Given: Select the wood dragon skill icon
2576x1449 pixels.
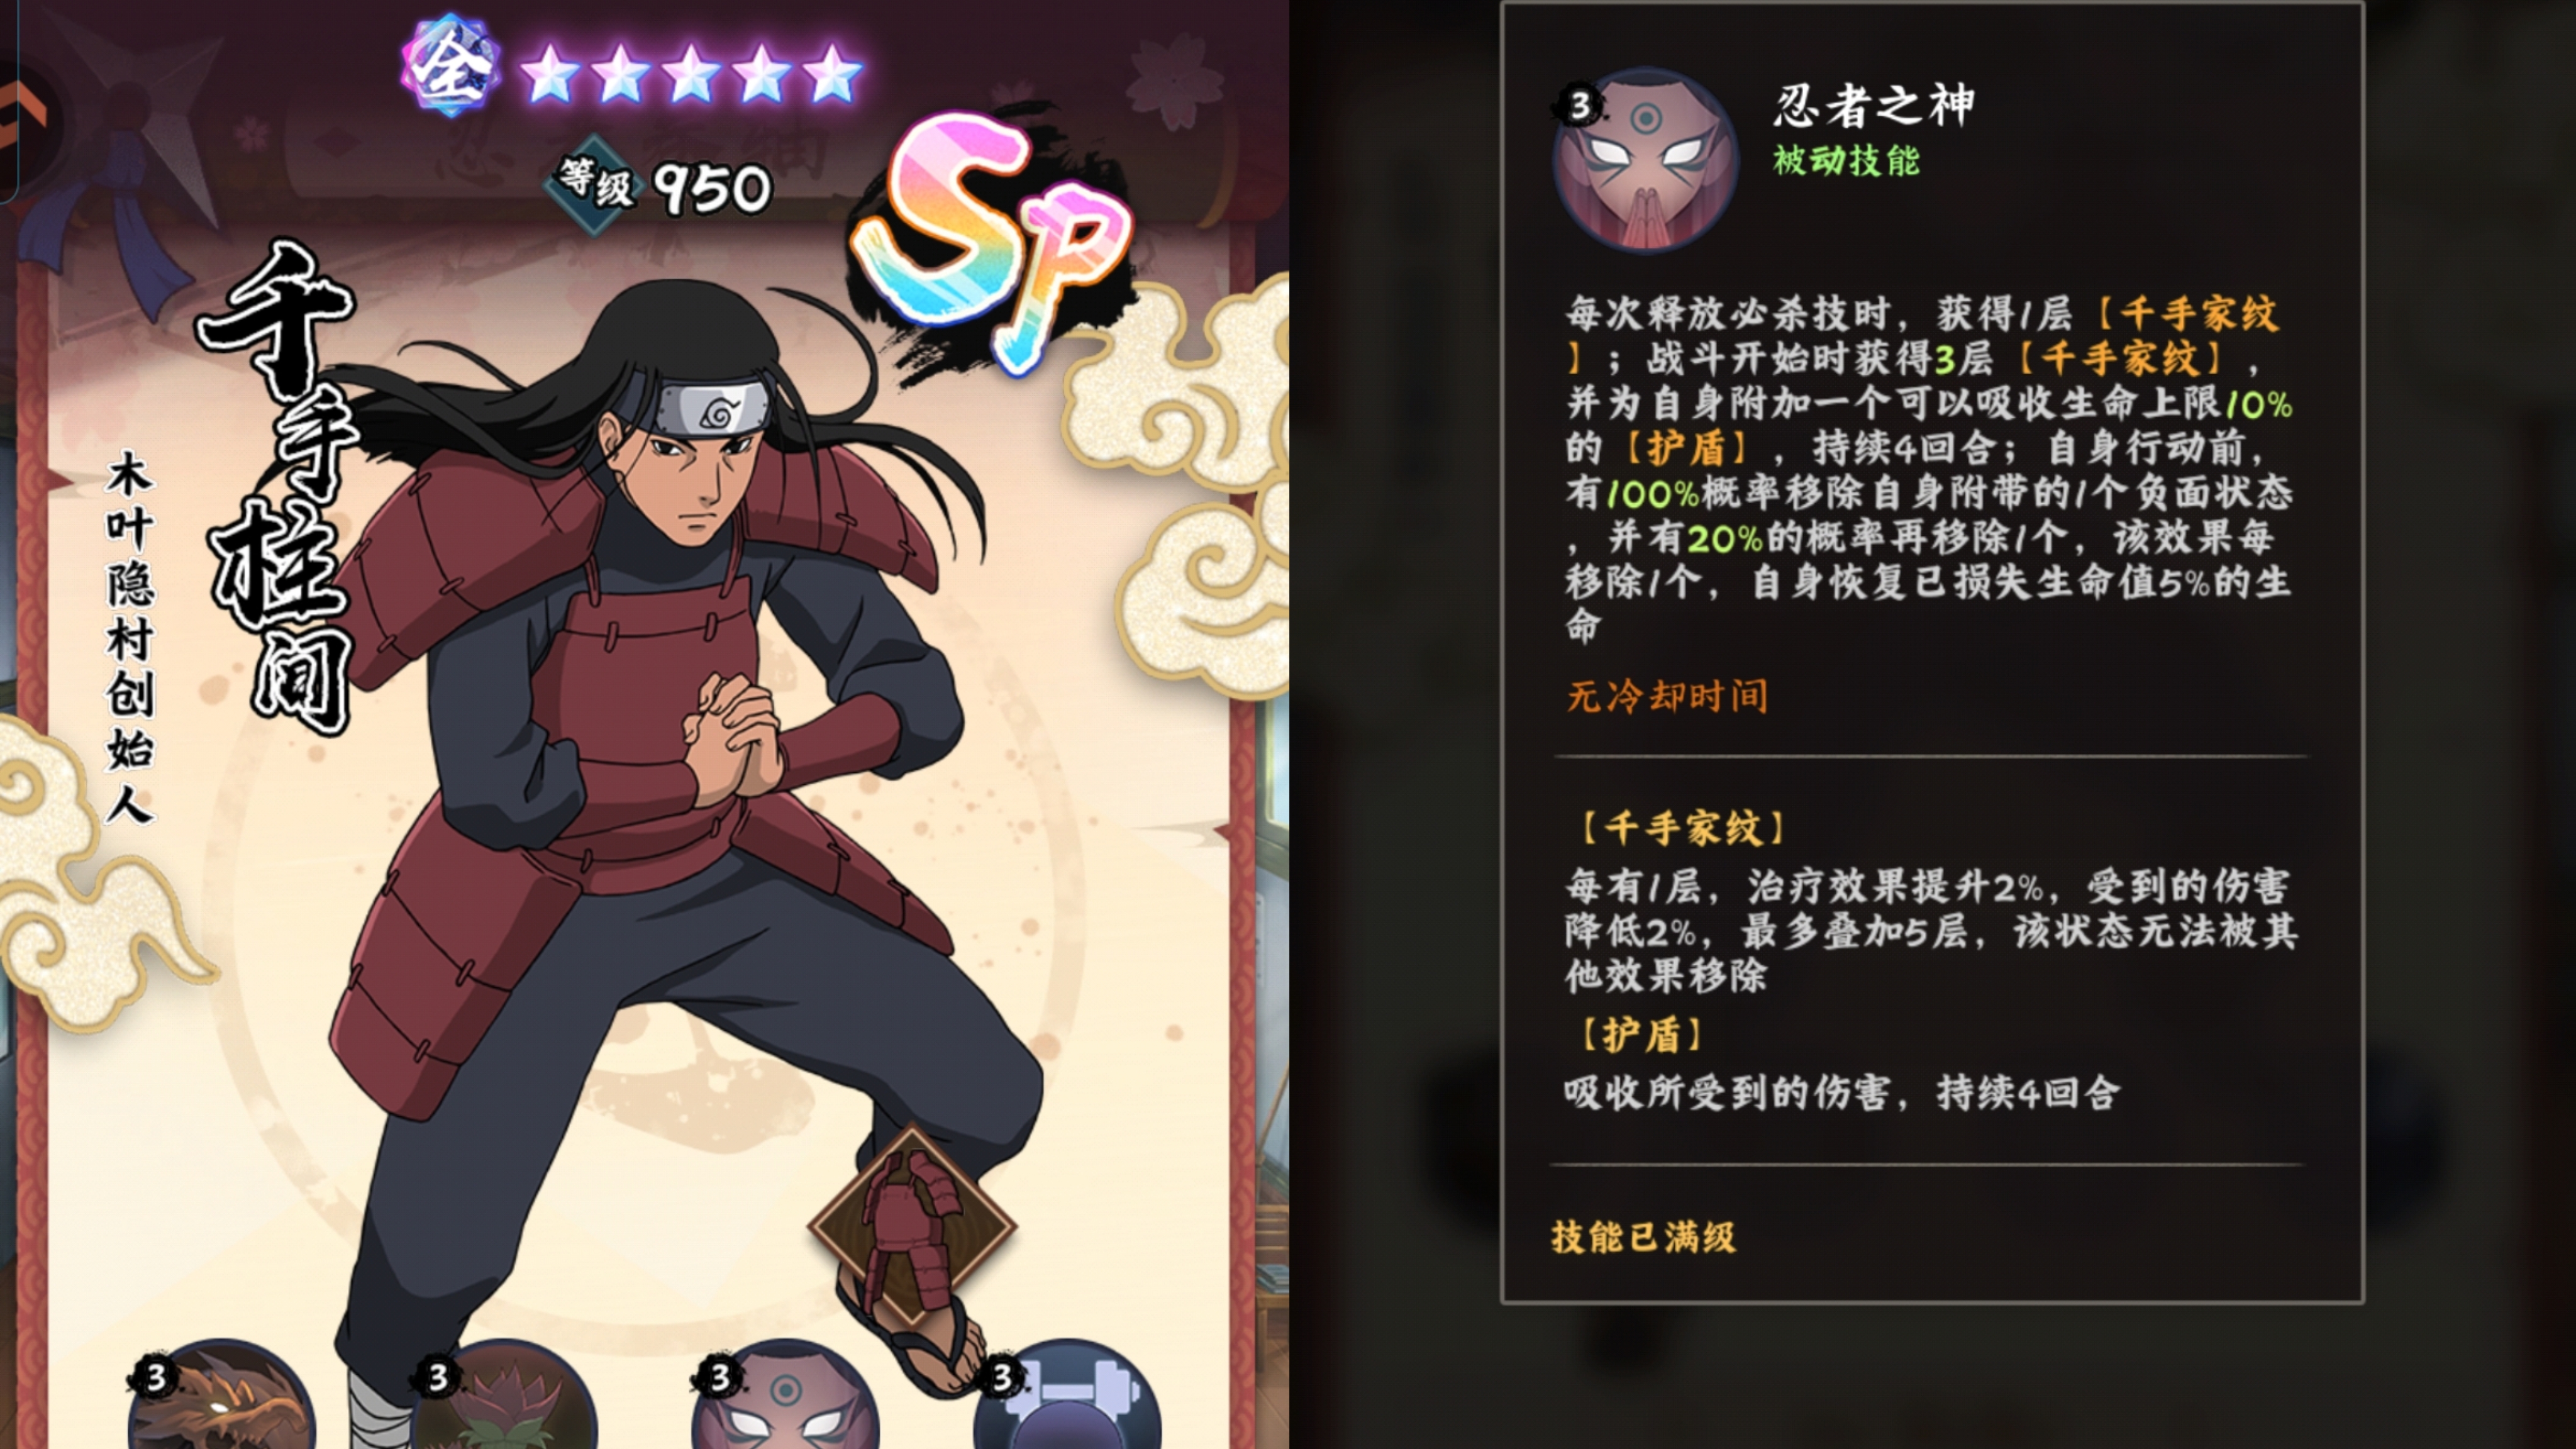Looking at the screenshot, I should tap(222, 1398).
